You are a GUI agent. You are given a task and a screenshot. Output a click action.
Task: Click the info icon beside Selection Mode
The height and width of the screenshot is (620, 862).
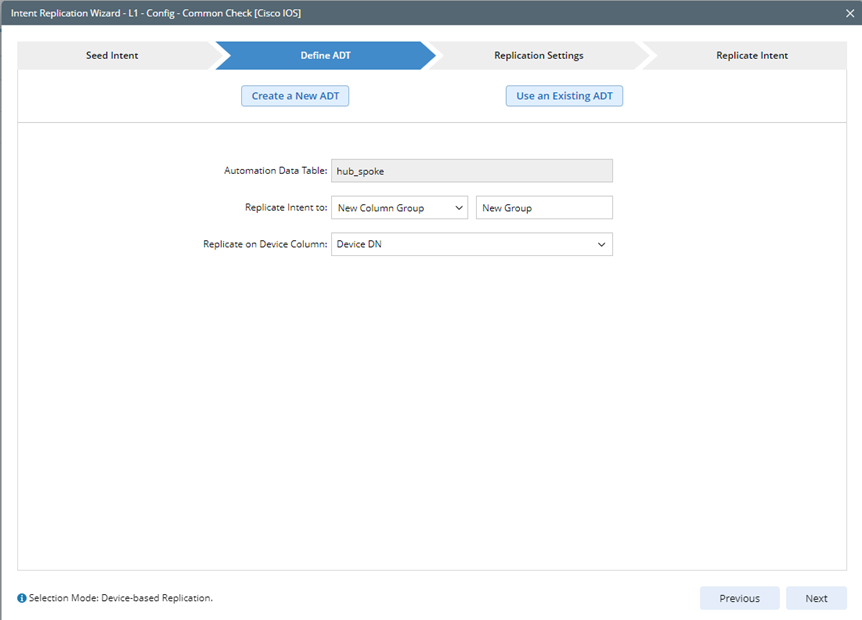point(22,598)
